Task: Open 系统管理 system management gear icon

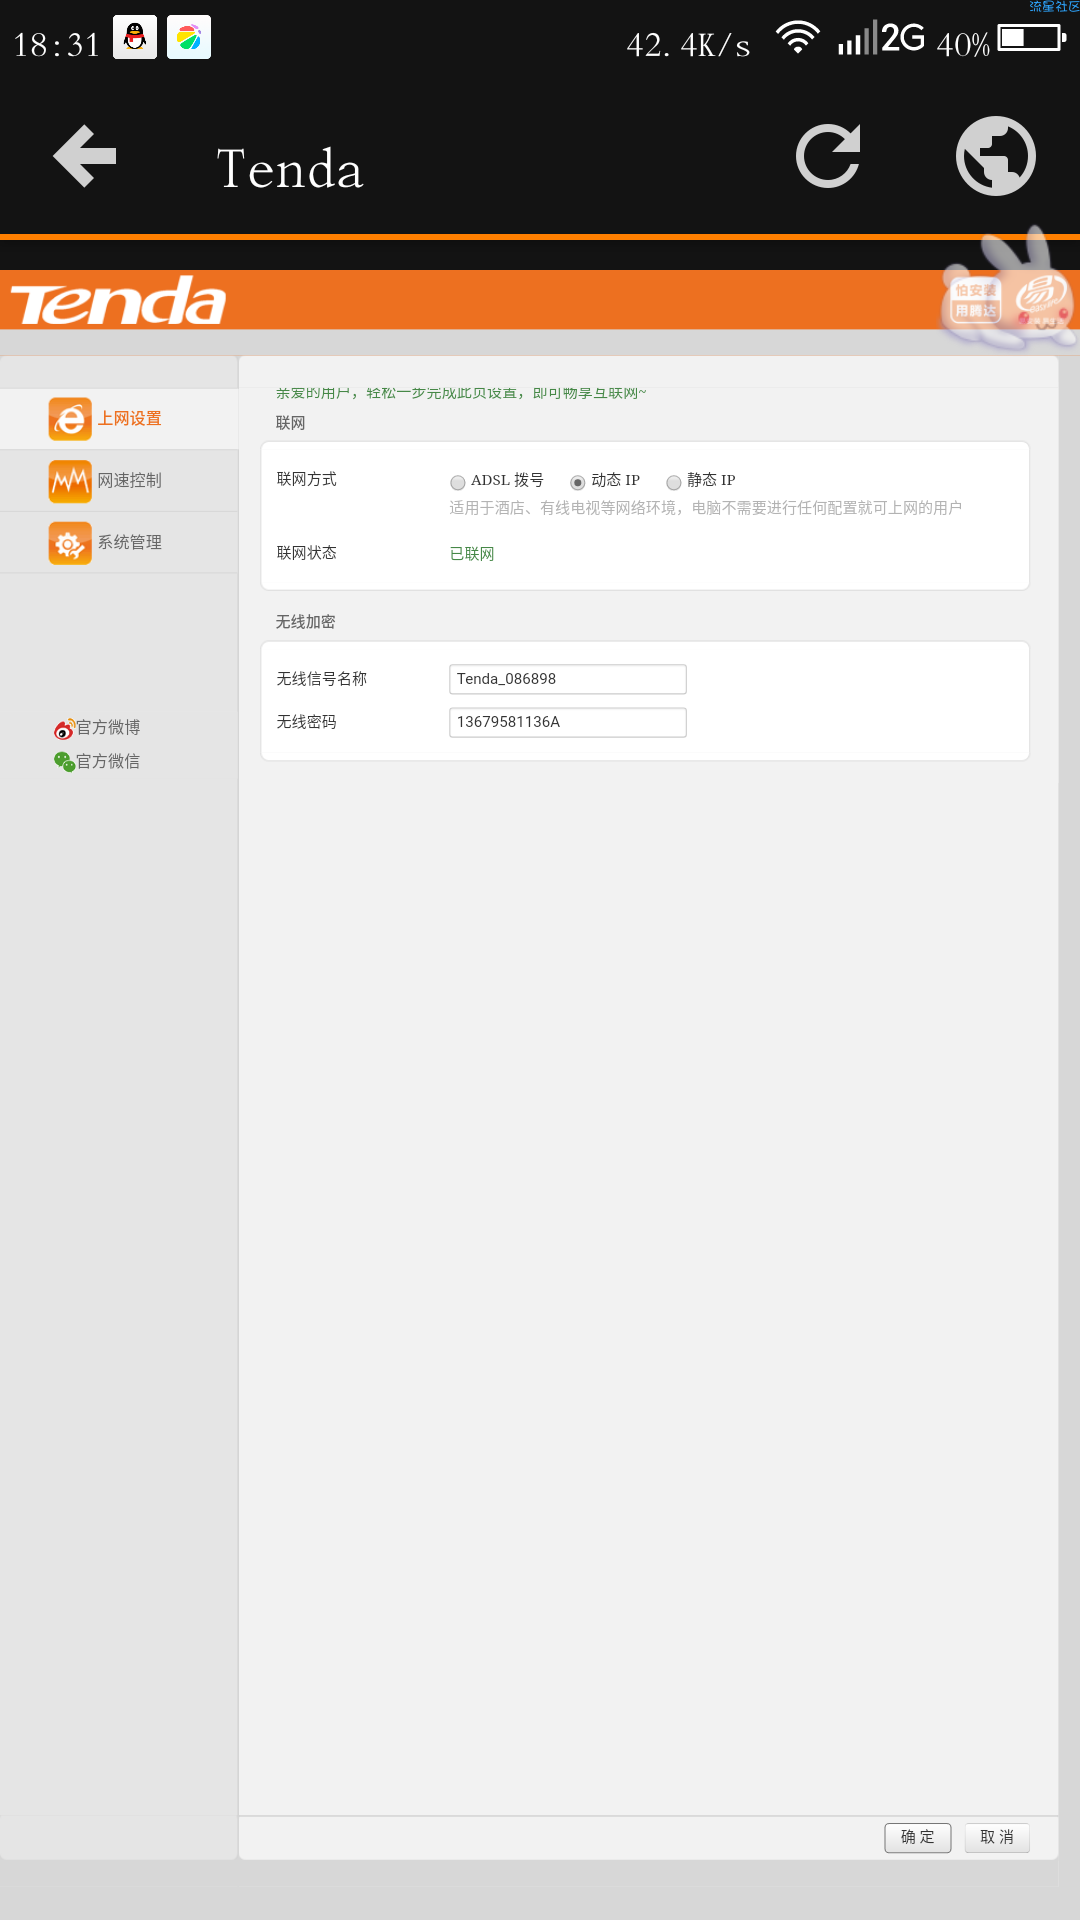Action: click(70, 543)
